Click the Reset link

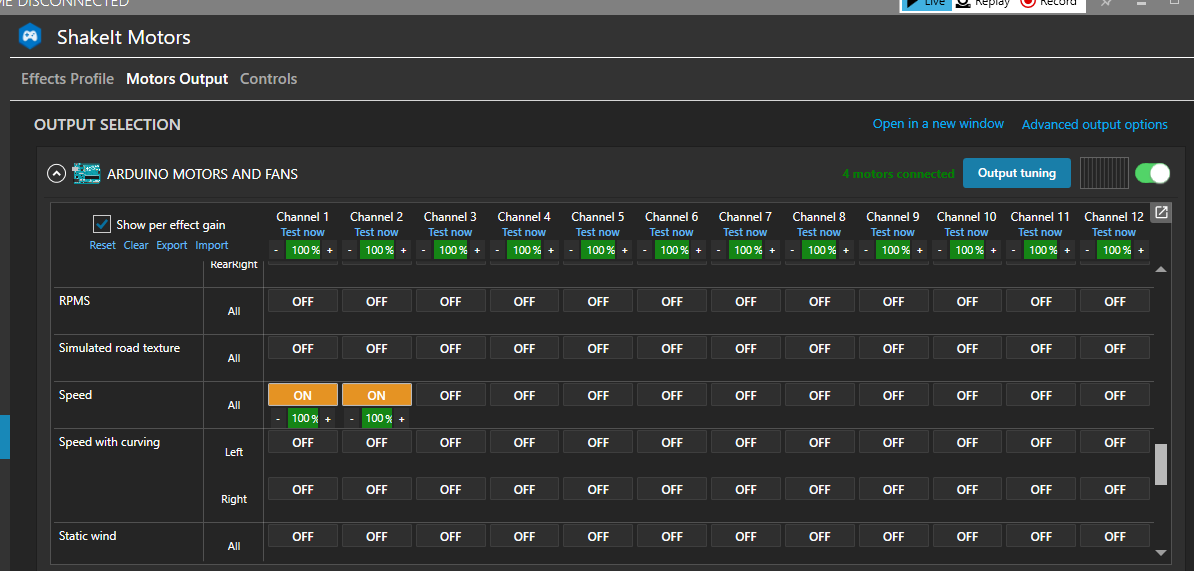[103, 245]
